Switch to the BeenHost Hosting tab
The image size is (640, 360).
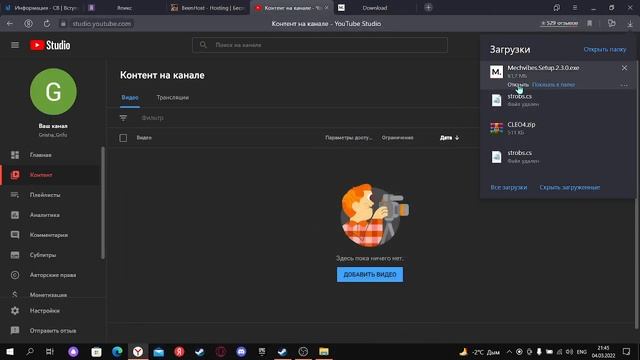tap(208, 8)
